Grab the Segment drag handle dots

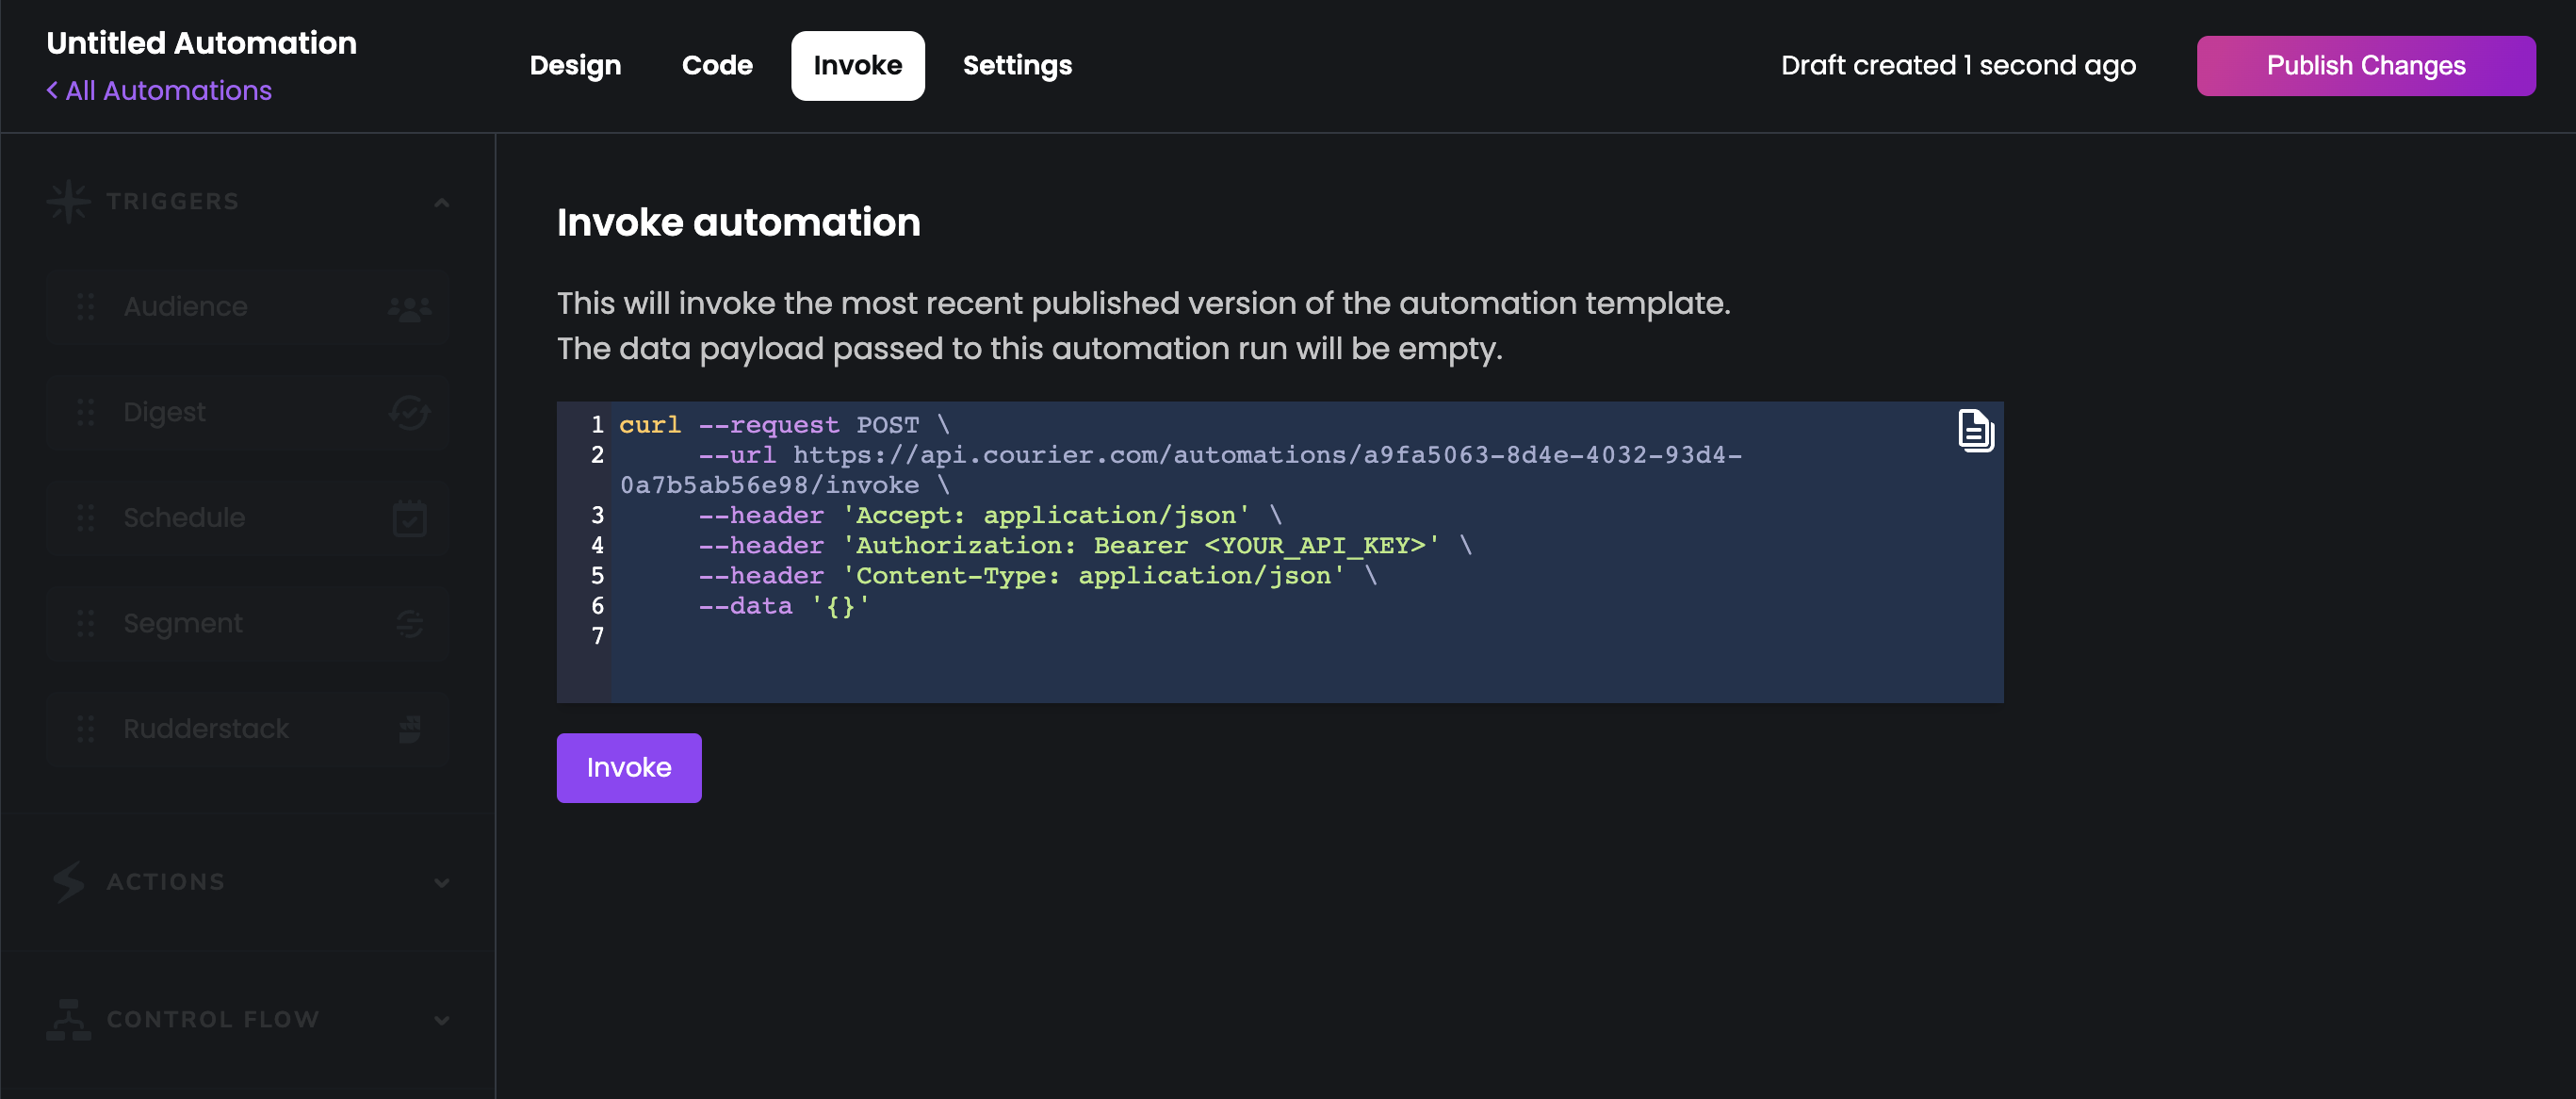coord(86,624)
